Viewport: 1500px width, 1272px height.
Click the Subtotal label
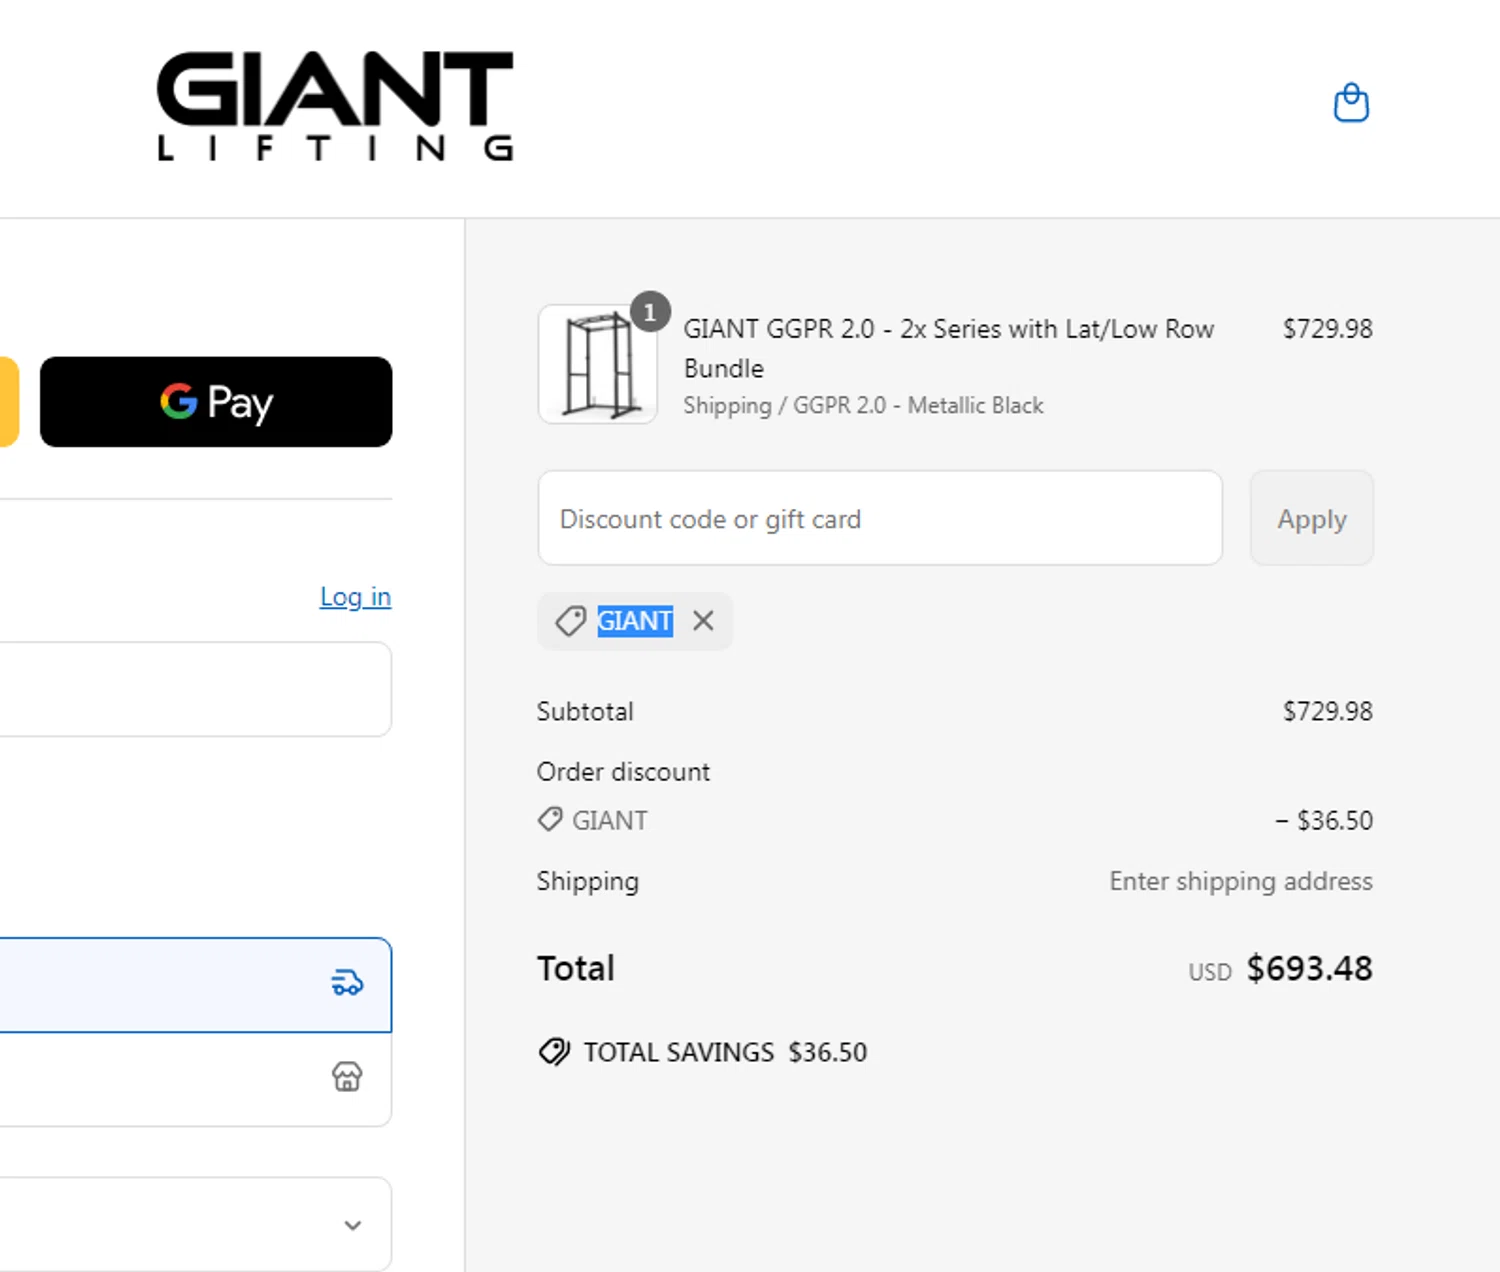pos(585,711)
